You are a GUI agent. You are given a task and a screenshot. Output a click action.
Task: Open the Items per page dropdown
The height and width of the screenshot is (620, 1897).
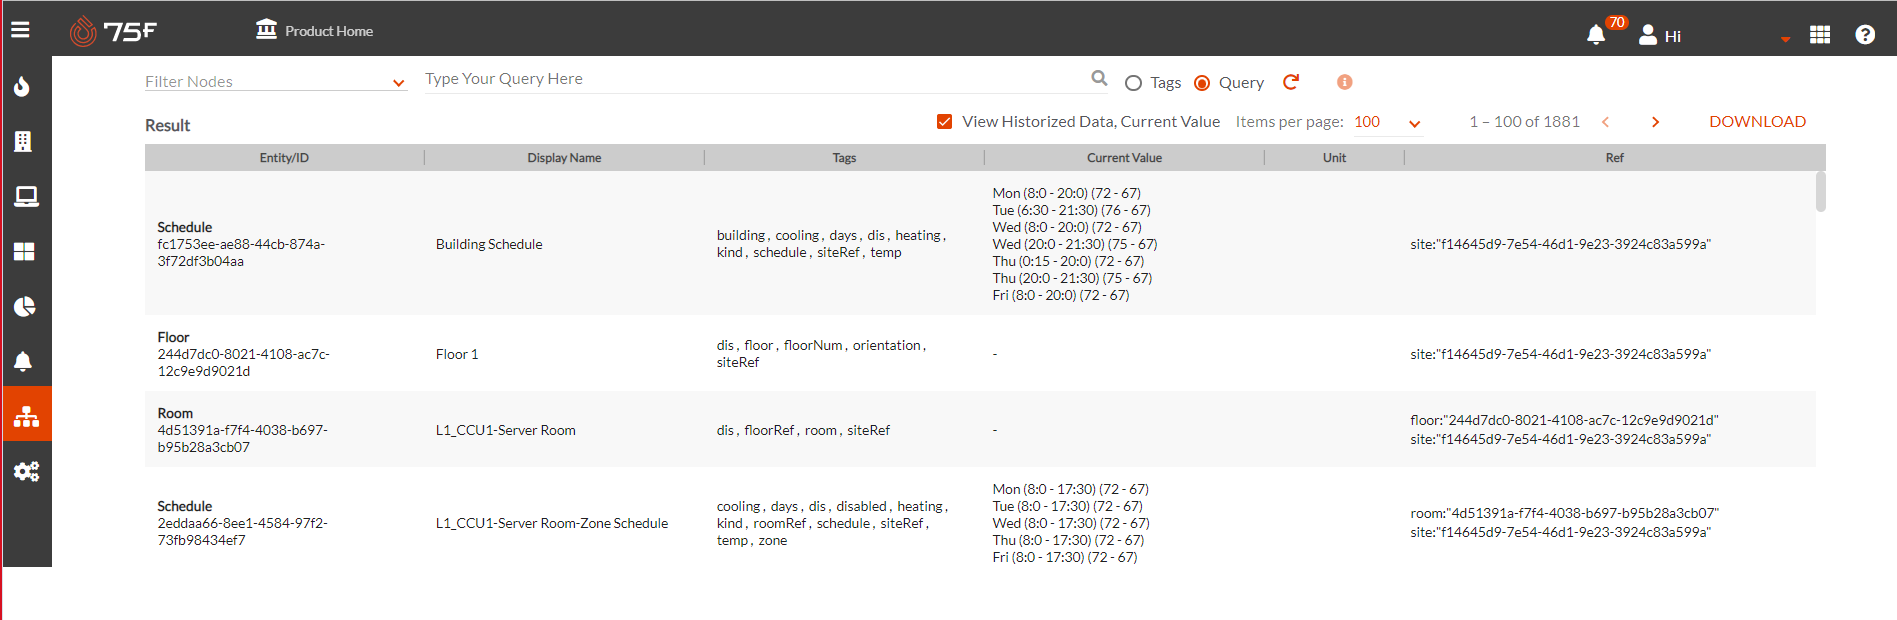coord(1388,122)
